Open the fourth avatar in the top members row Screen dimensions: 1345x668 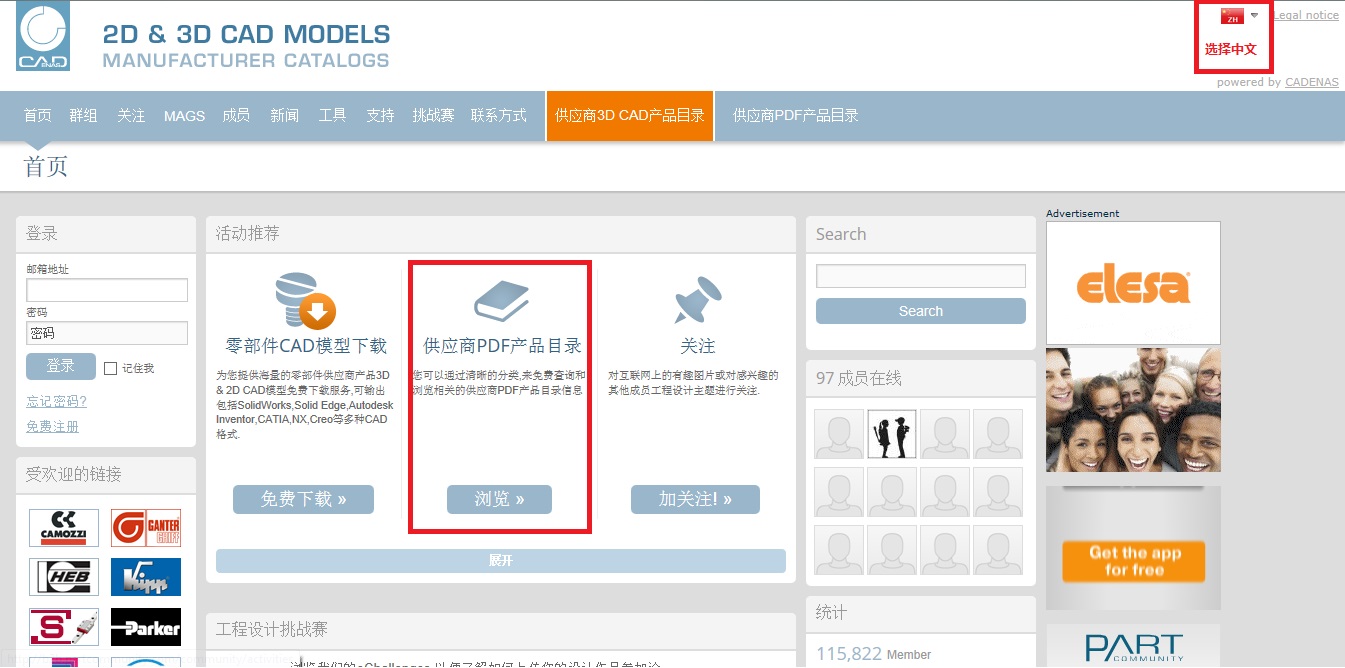(x=998, y=434)
